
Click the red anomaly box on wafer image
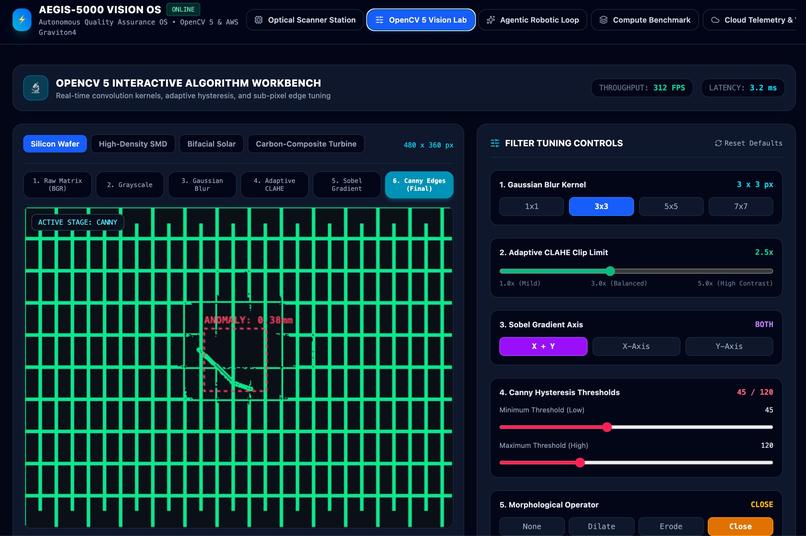[x=235, y=360]
